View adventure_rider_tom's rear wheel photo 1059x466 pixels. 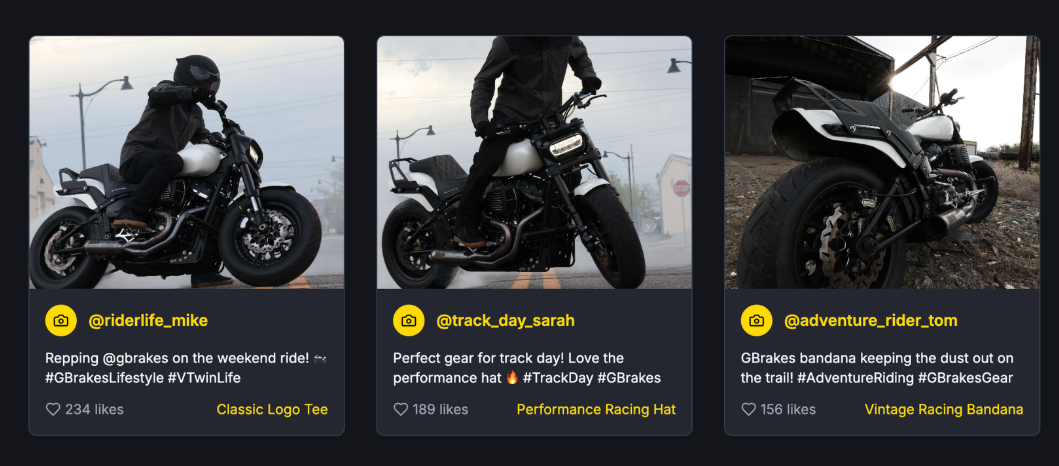(x=881, y=163)
